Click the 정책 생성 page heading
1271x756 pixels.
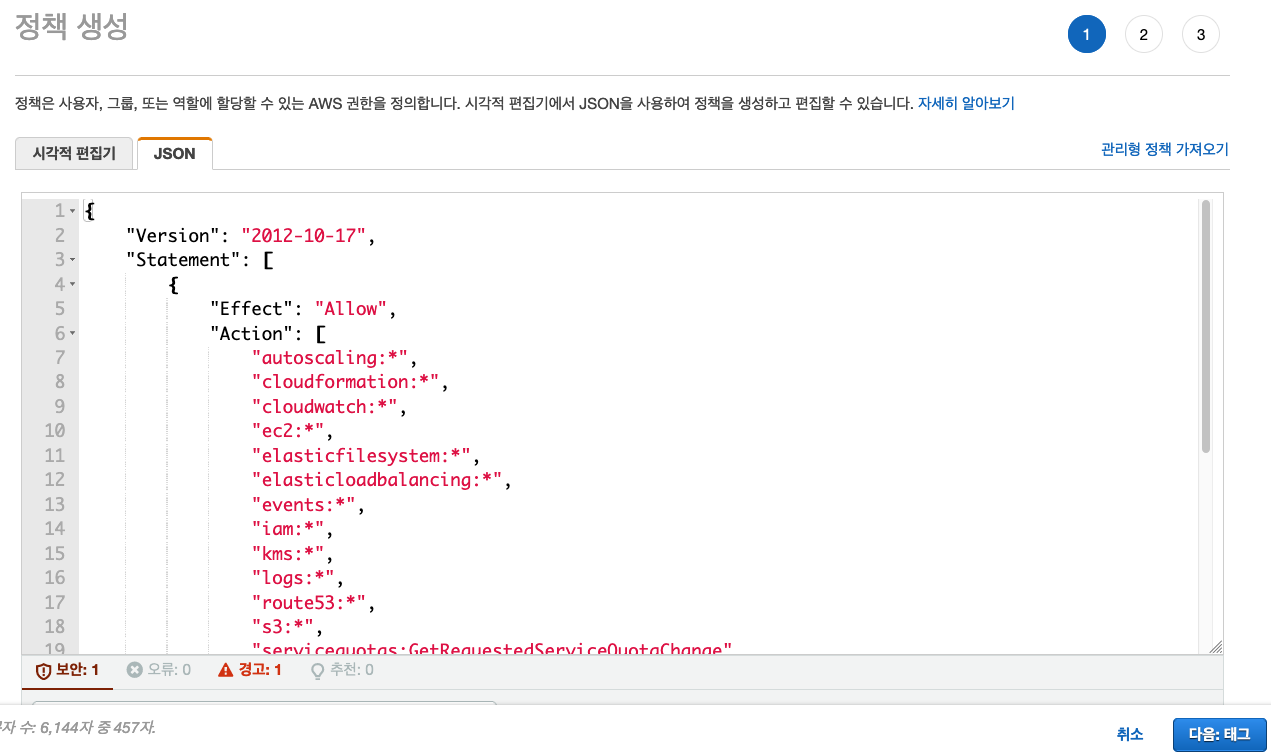pyautogui.click(x=72, y=27)
